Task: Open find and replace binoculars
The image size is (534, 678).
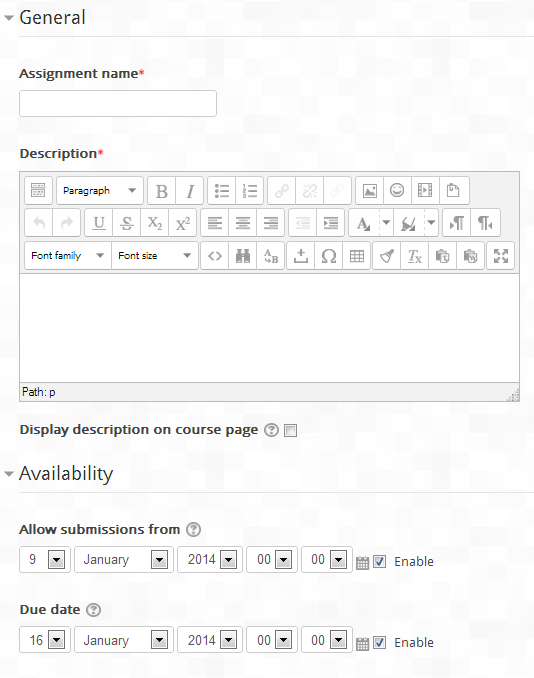Action: coord(243,256)
